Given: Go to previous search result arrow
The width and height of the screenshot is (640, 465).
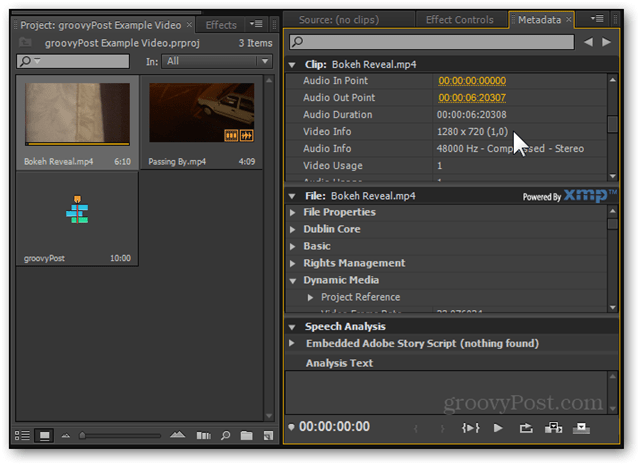Looking at the screenshot, I should (588, 42).
